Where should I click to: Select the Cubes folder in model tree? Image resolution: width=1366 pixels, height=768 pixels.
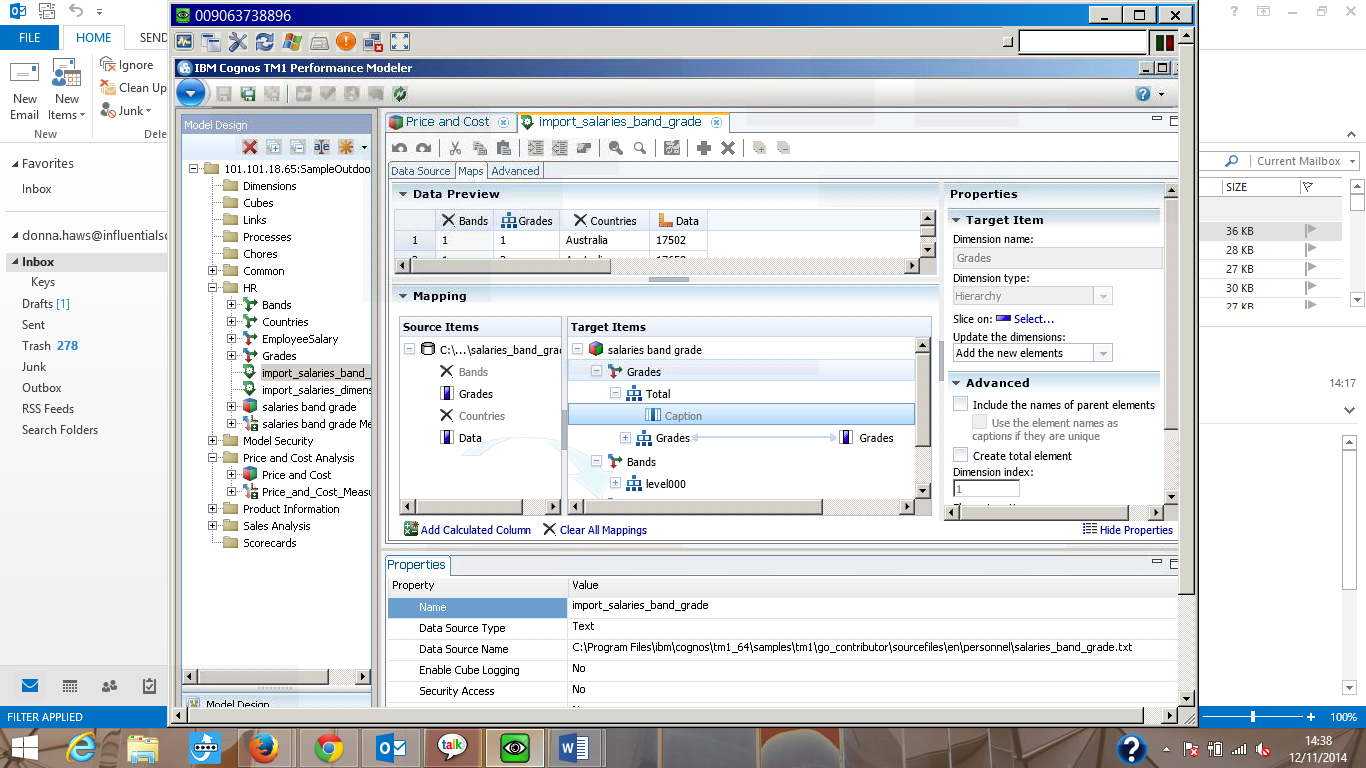click(x=258, y=203)
